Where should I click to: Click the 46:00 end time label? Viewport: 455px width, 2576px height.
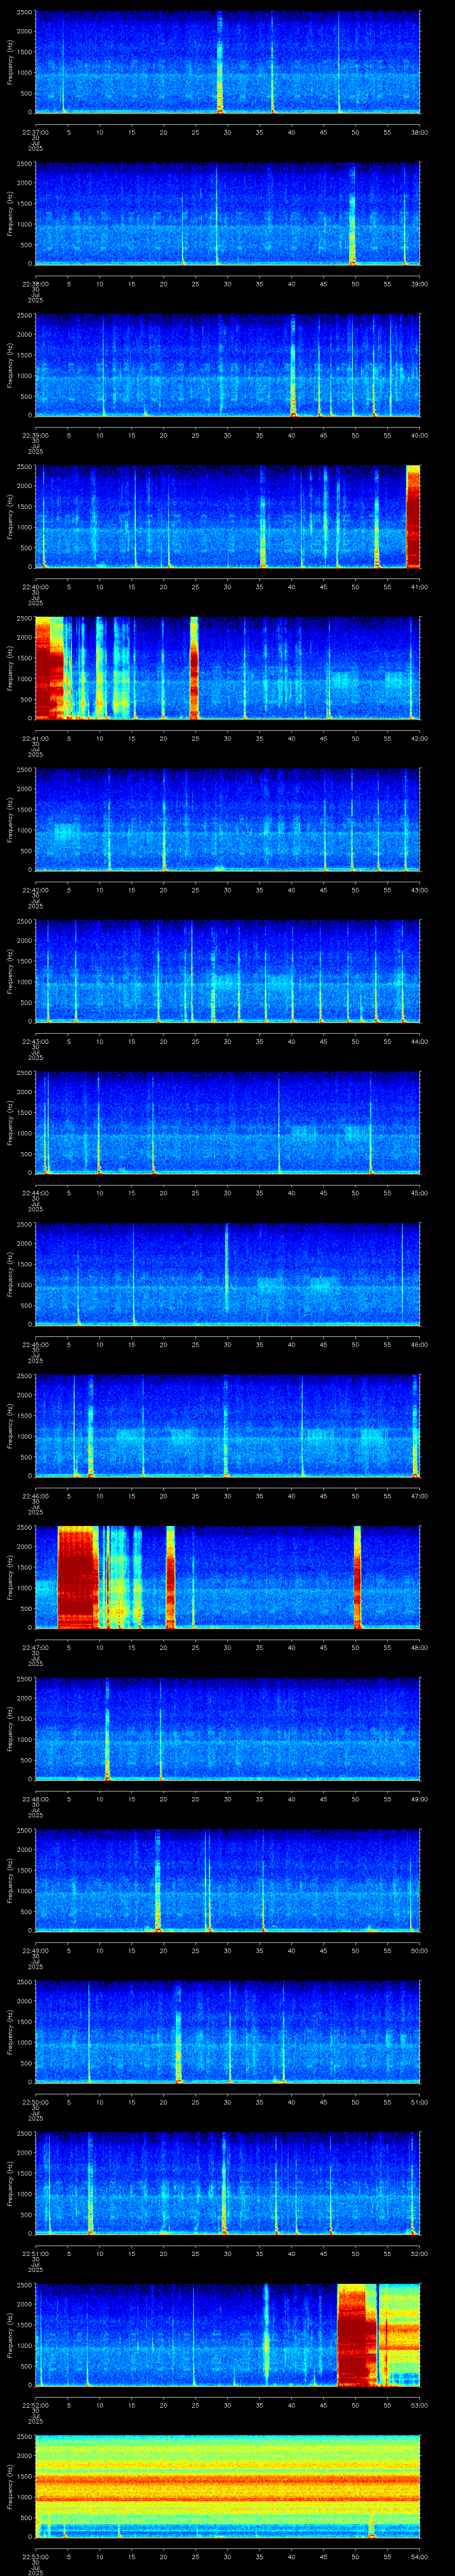(419, 1345)
